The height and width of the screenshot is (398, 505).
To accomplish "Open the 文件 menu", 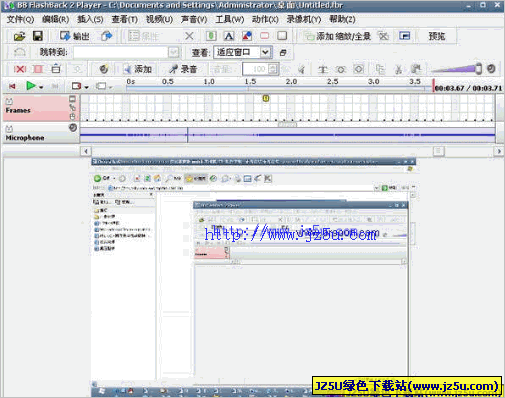I will click(20, 19).
